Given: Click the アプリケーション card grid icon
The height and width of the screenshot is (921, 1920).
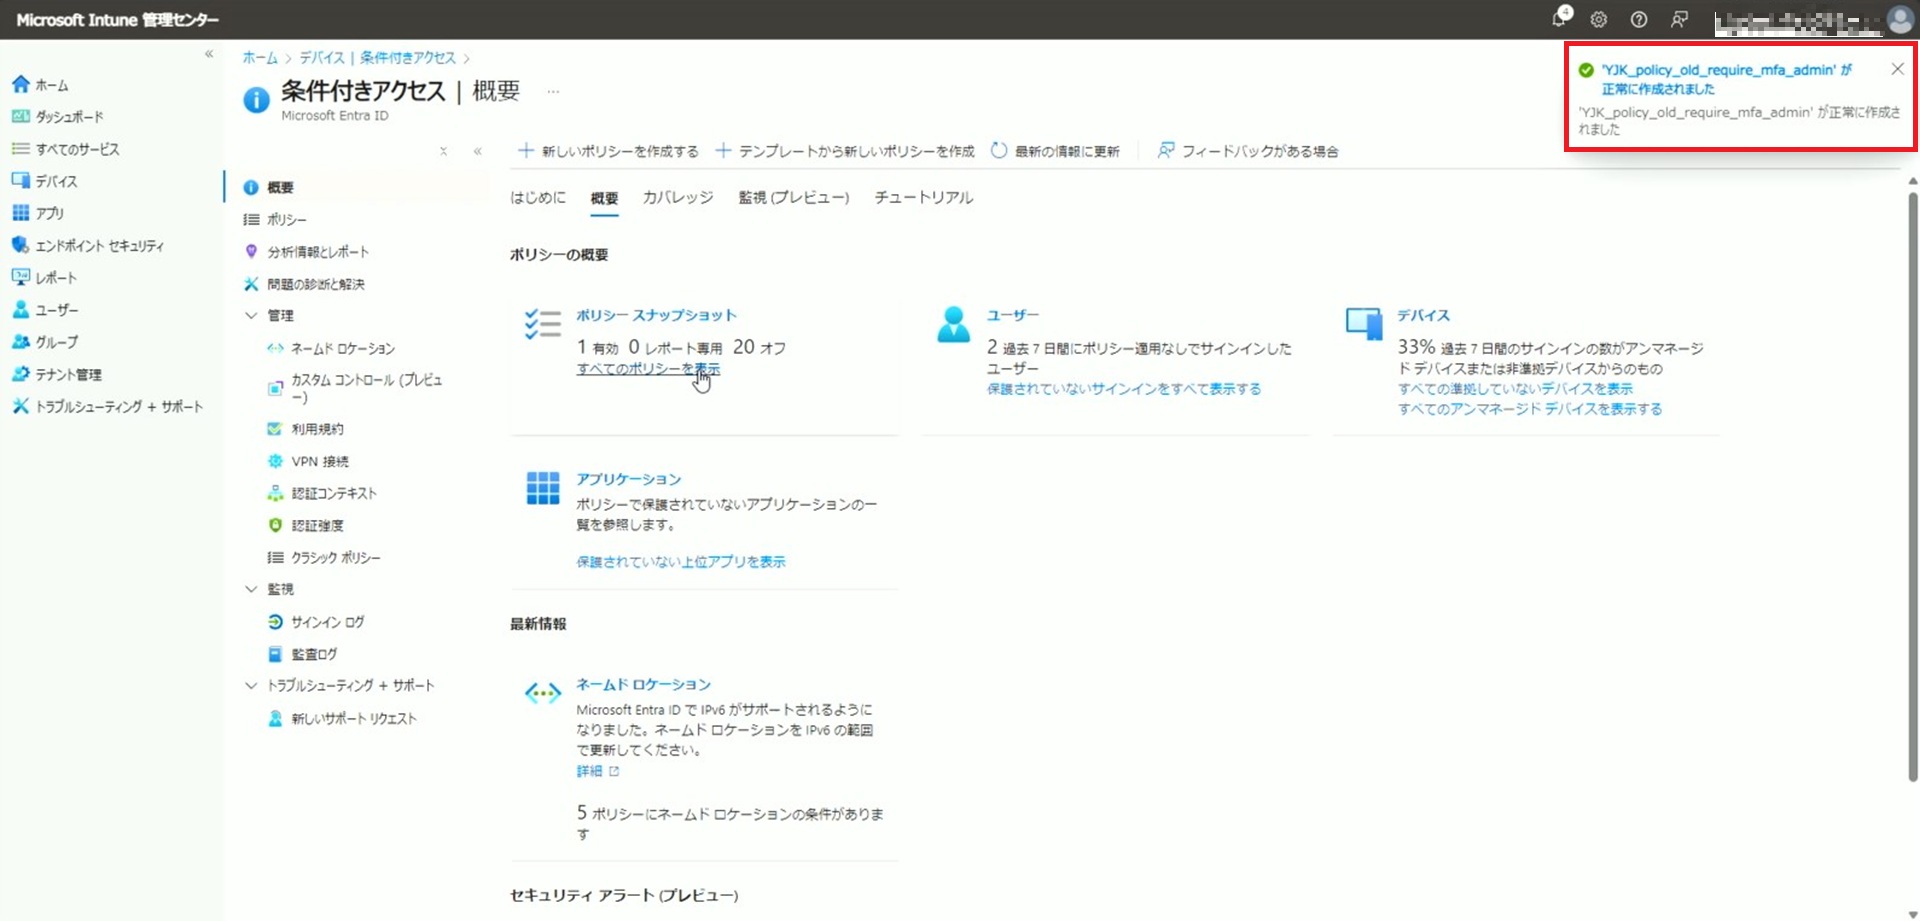Looking at the screenshot, I should tap(543, 488).
